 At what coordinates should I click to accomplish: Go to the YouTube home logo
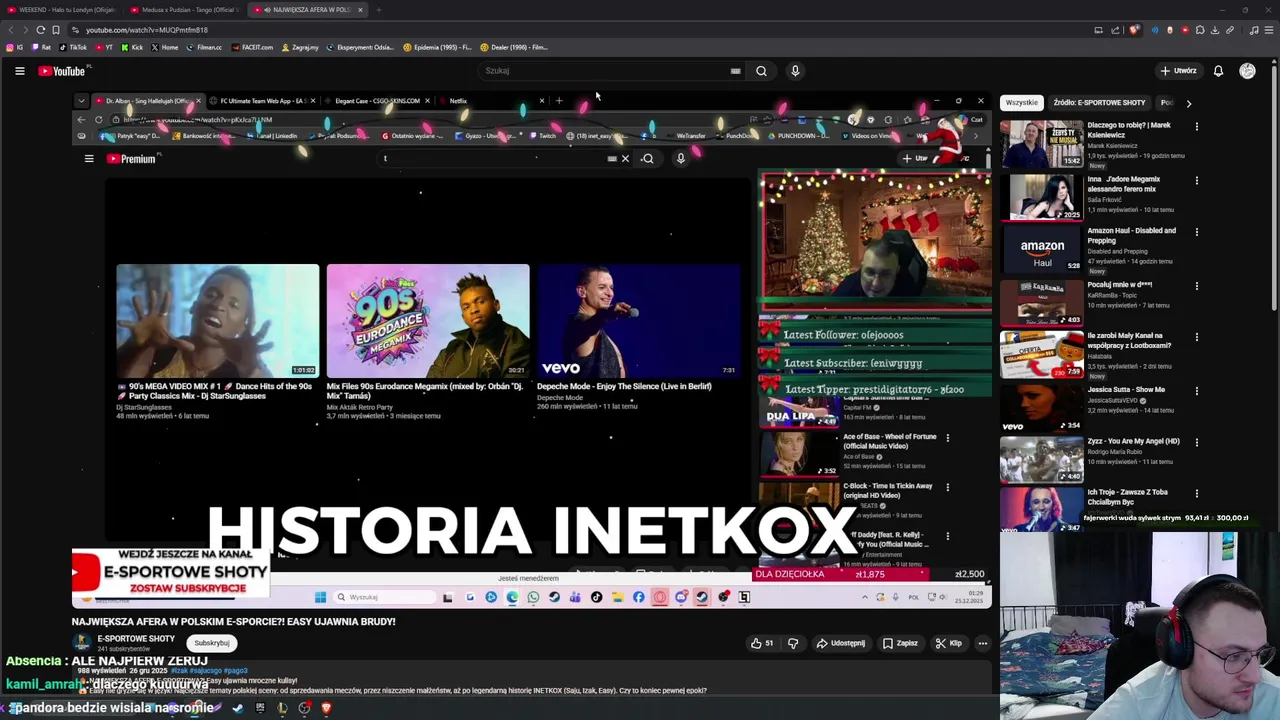(x=62, y=71)
